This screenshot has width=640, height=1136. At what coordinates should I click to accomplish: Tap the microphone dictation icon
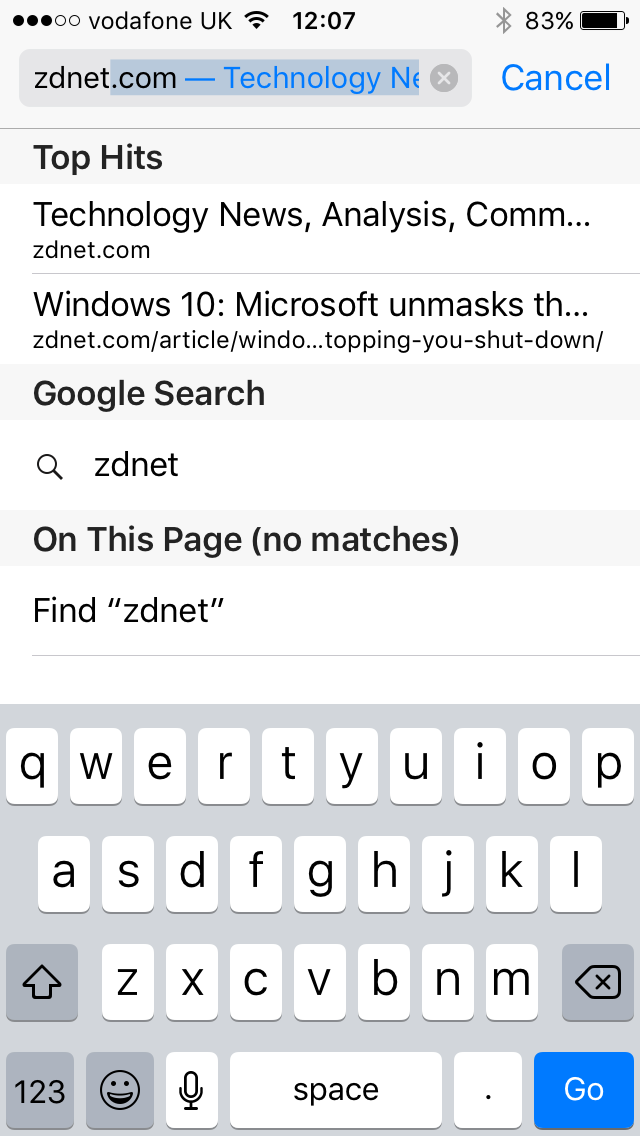click(x=192, y=1089)
